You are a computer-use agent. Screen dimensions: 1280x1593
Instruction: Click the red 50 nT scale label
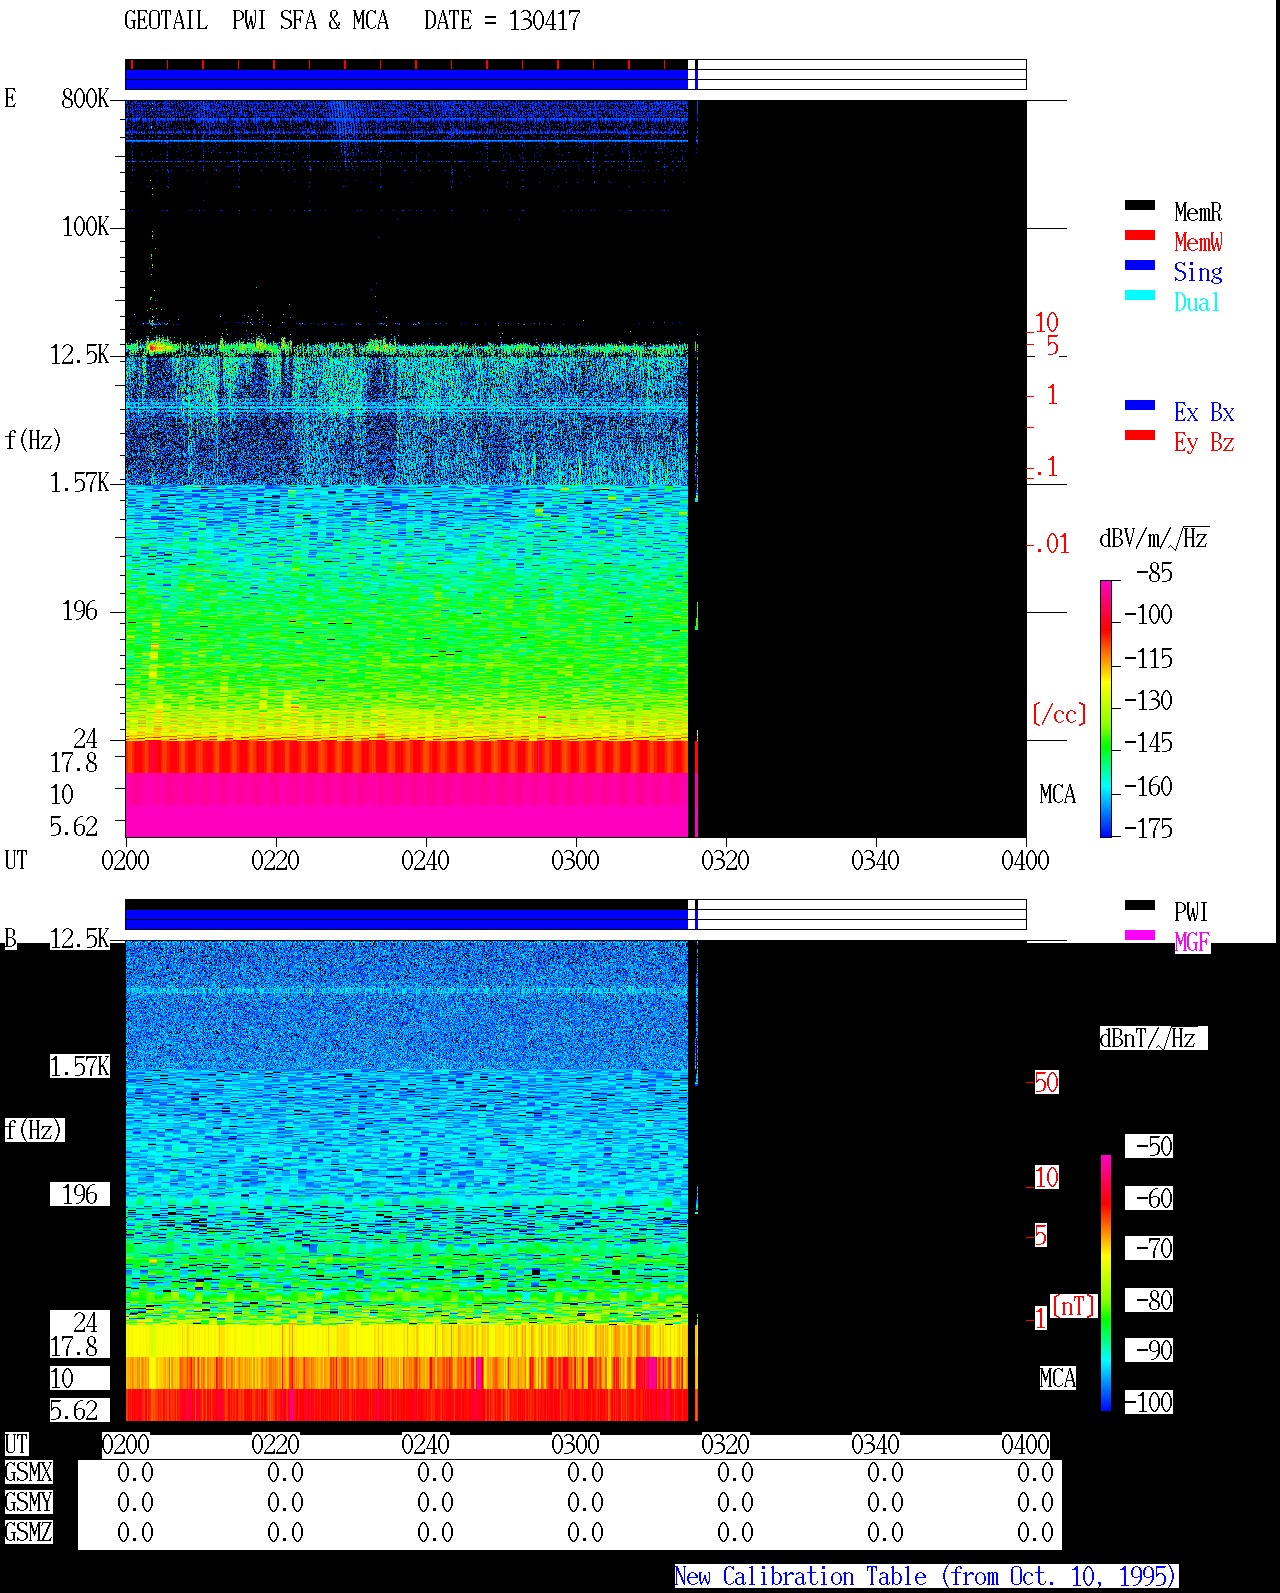pos(1046,1082)
